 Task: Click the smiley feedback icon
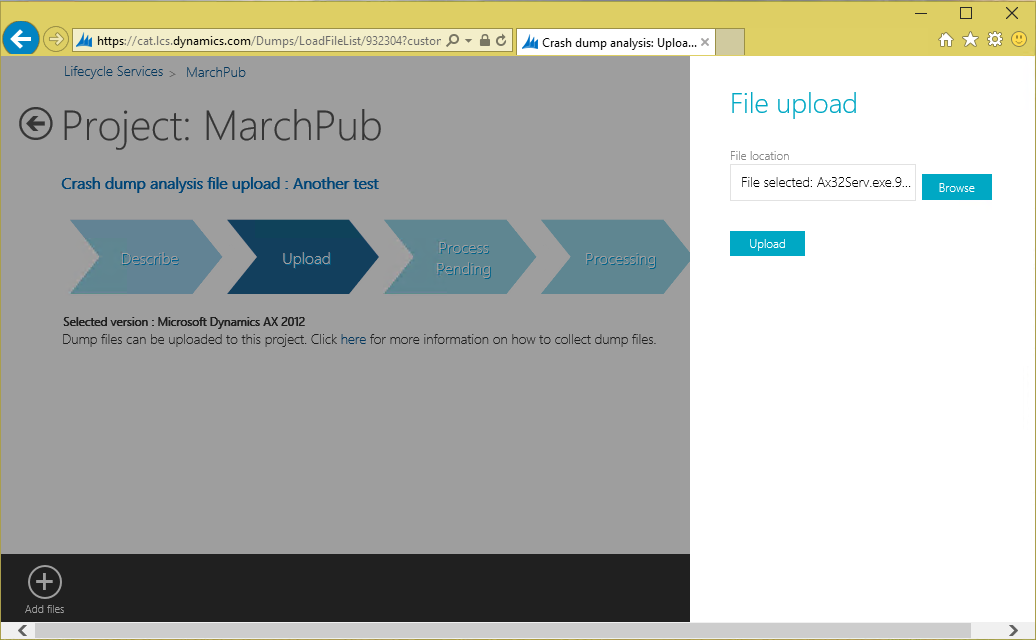[x=1018, y=40]
